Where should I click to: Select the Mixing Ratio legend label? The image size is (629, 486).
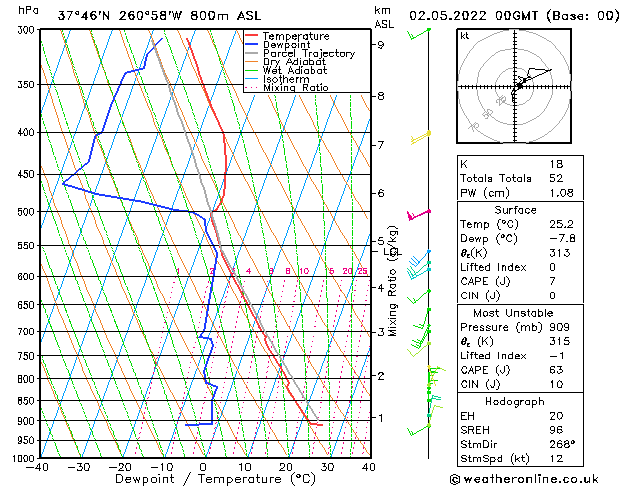tap(296, 87)
